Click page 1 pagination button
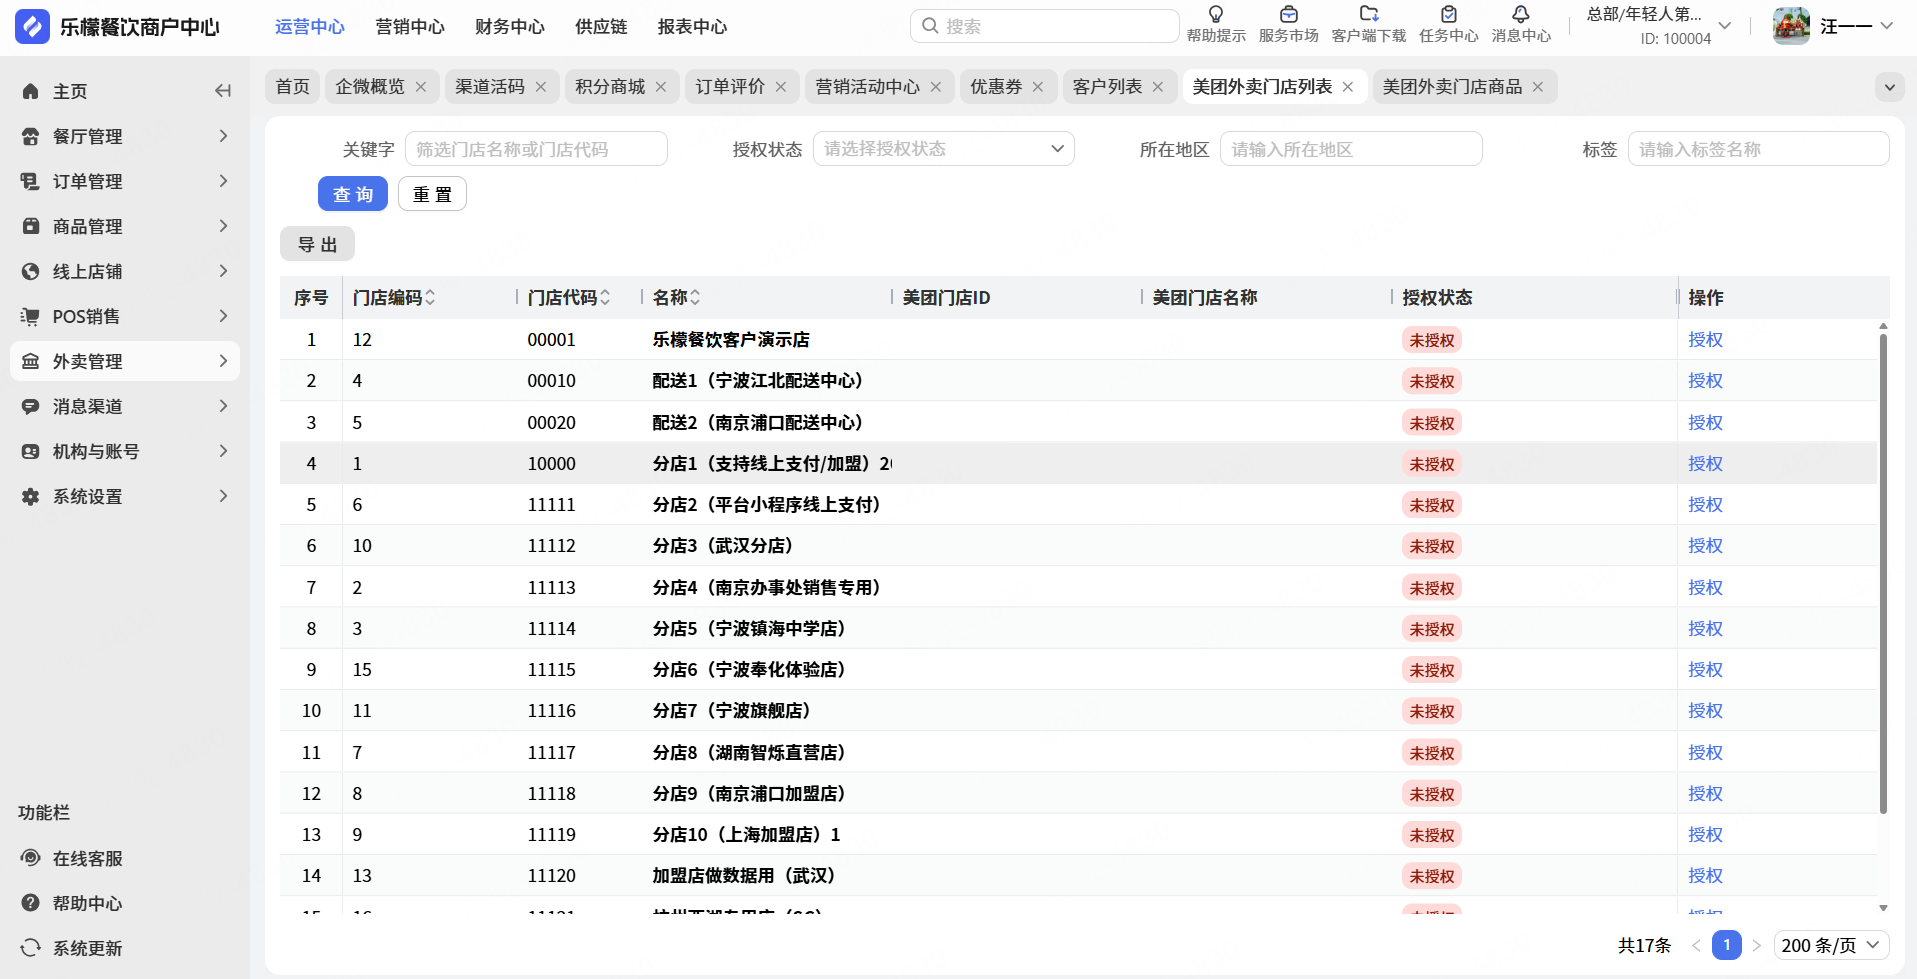 click(x=1726, y=945)
